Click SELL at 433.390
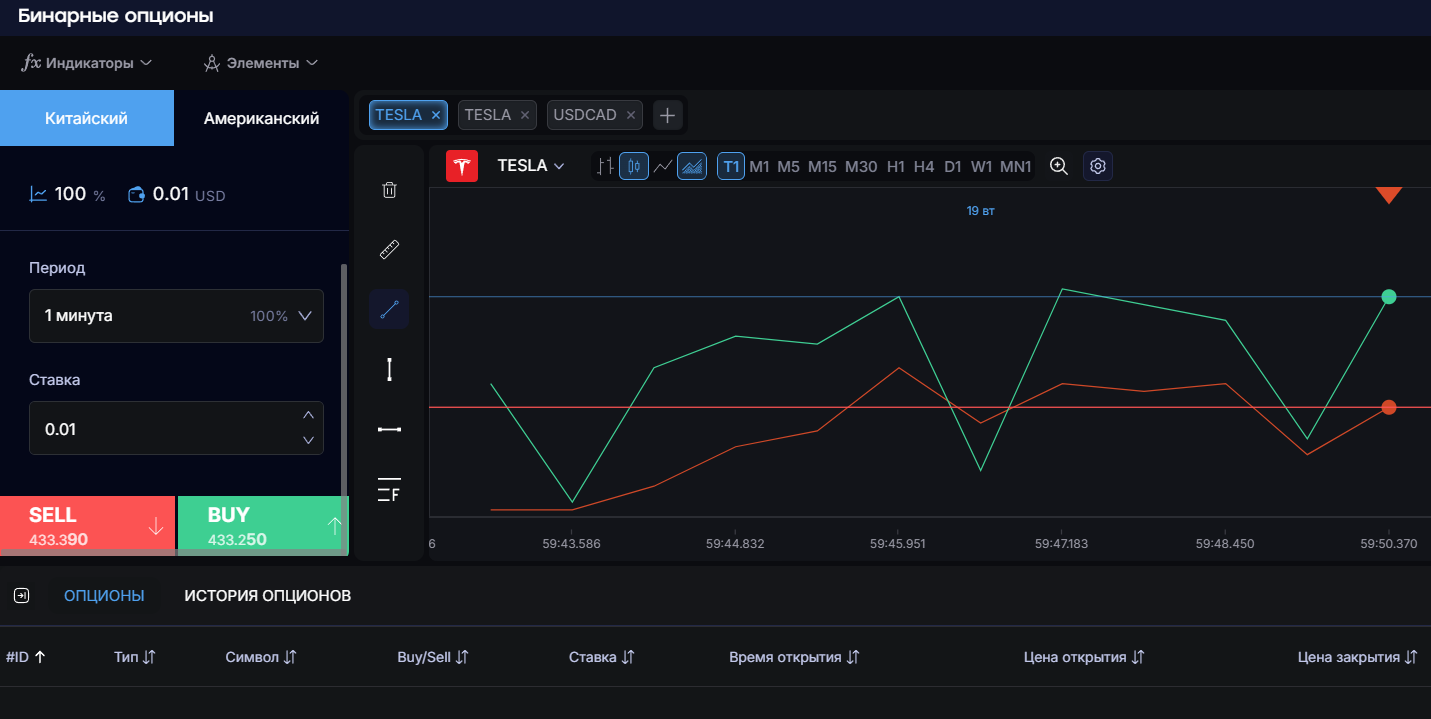This screenshot has width=1431, height=719. pos(87,525)
